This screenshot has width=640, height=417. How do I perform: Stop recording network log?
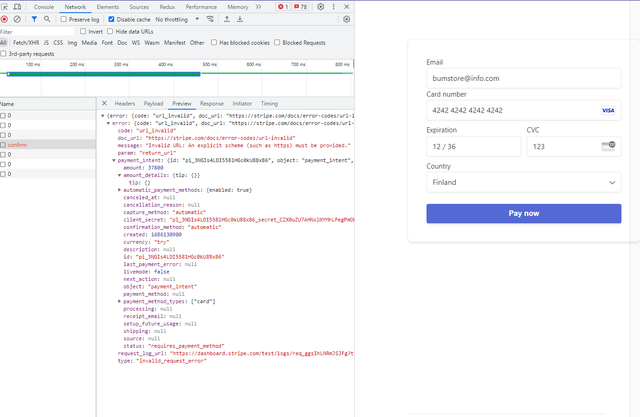[x=4, y=19]
